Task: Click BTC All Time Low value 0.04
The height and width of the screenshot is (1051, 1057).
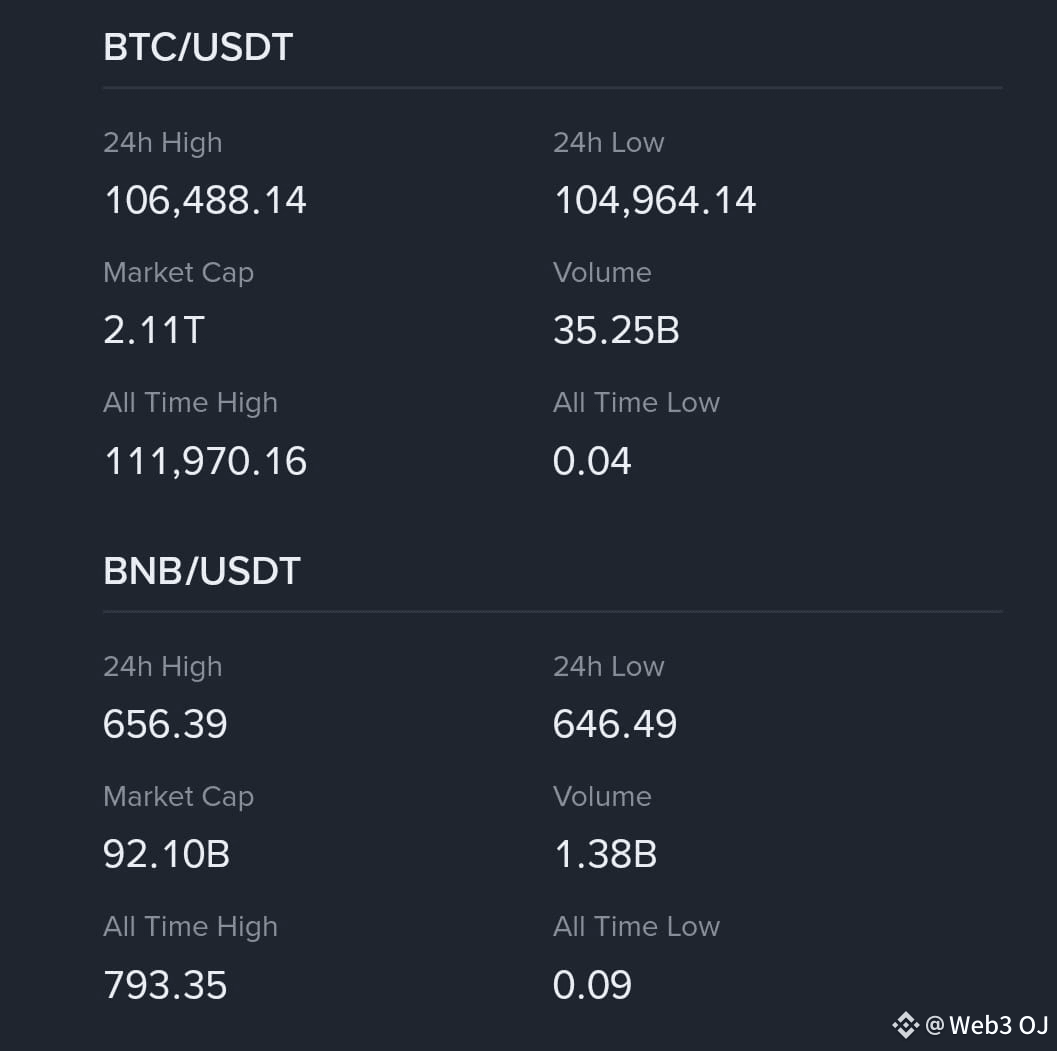Action: (592, 461)
